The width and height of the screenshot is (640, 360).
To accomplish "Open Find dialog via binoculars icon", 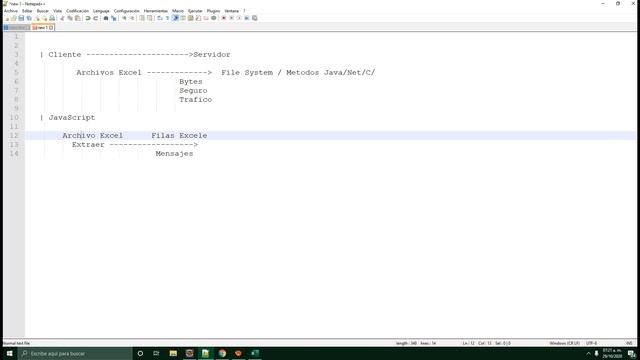I will pyautogui.click(x=106, y=18).
